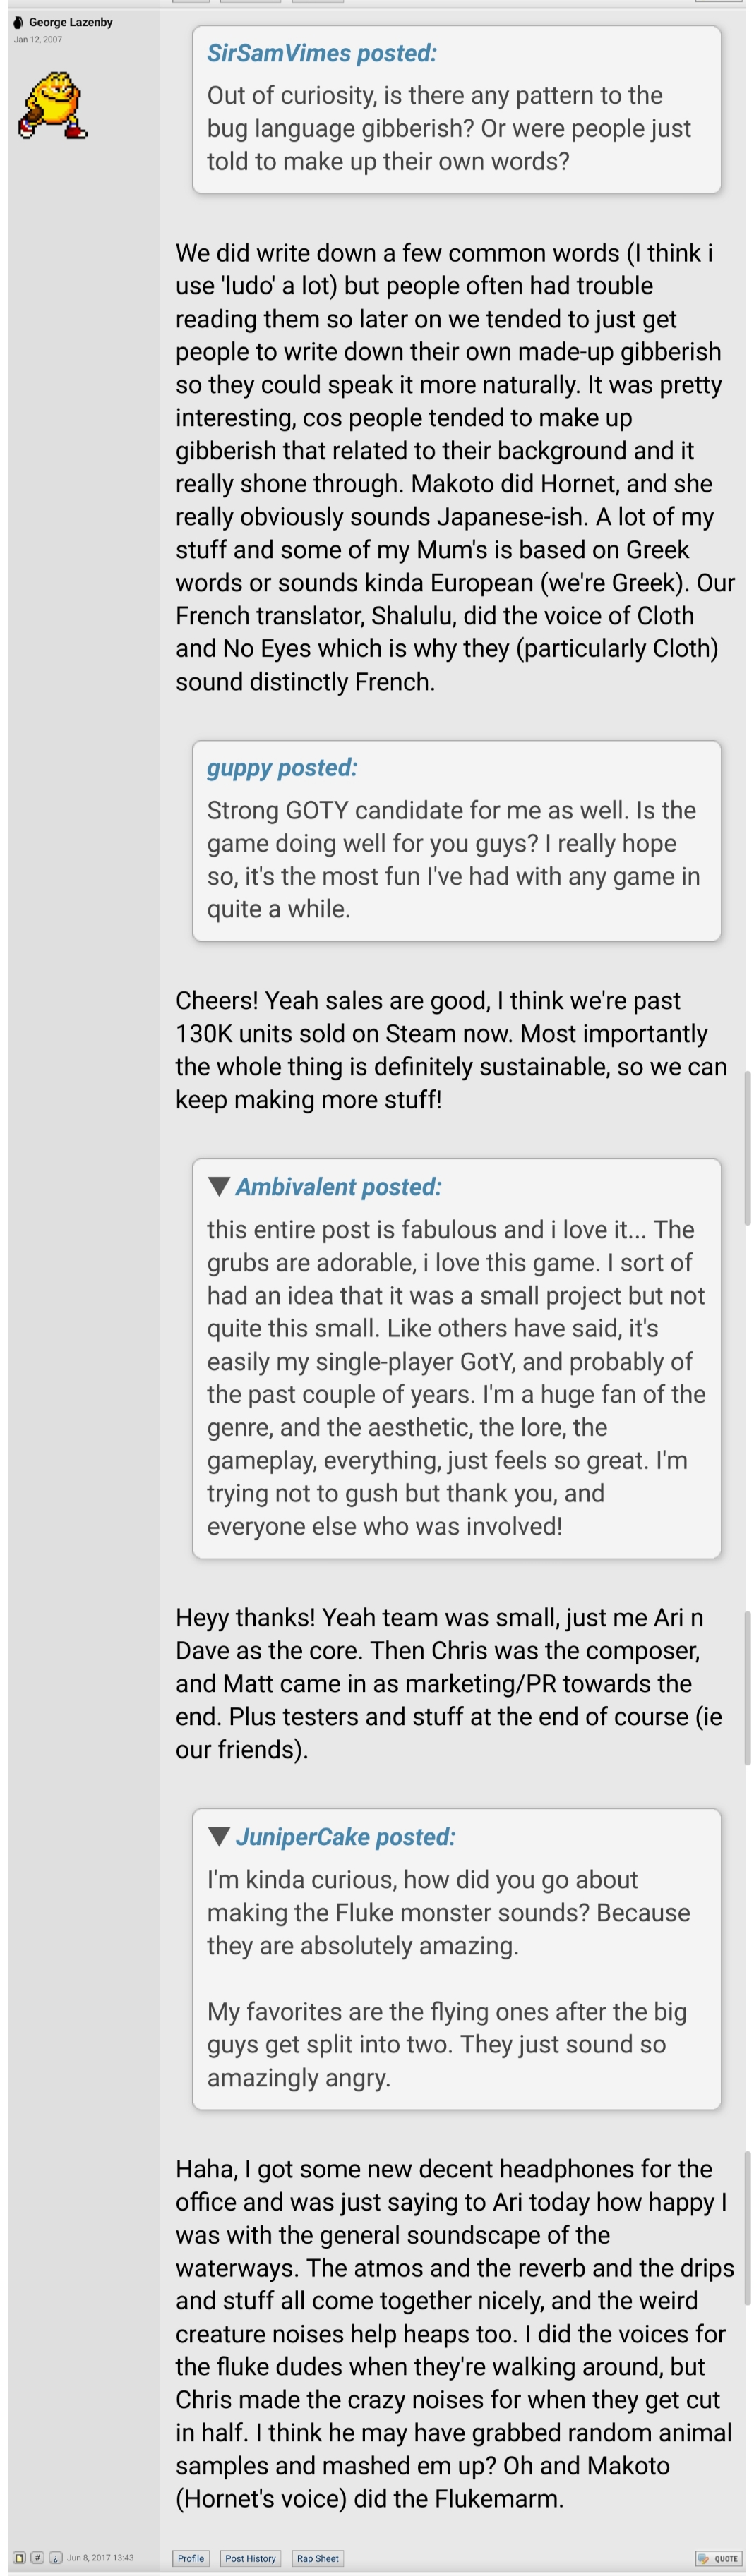Collapse the Ambivalent quote using its triangle
Screen dimensions: 754x2576
click(x=219, y=1186)
